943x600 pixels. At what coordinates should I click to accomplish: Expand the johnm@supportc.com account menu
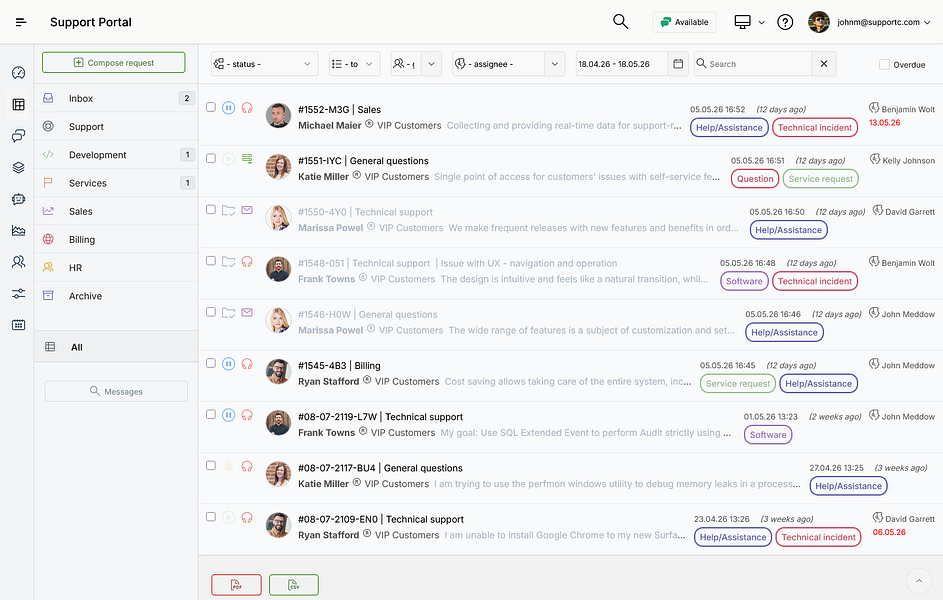(870, 22)
